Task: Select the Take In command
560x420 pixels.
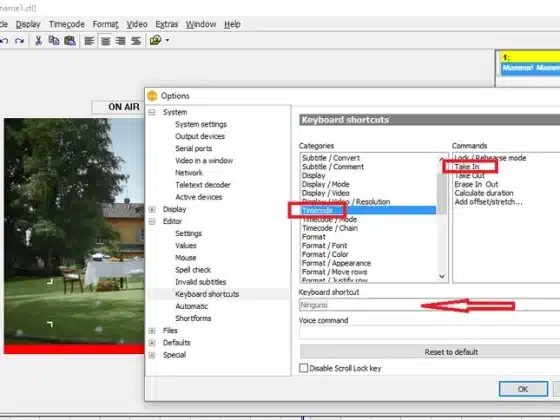Action: (x=467, y=167)
